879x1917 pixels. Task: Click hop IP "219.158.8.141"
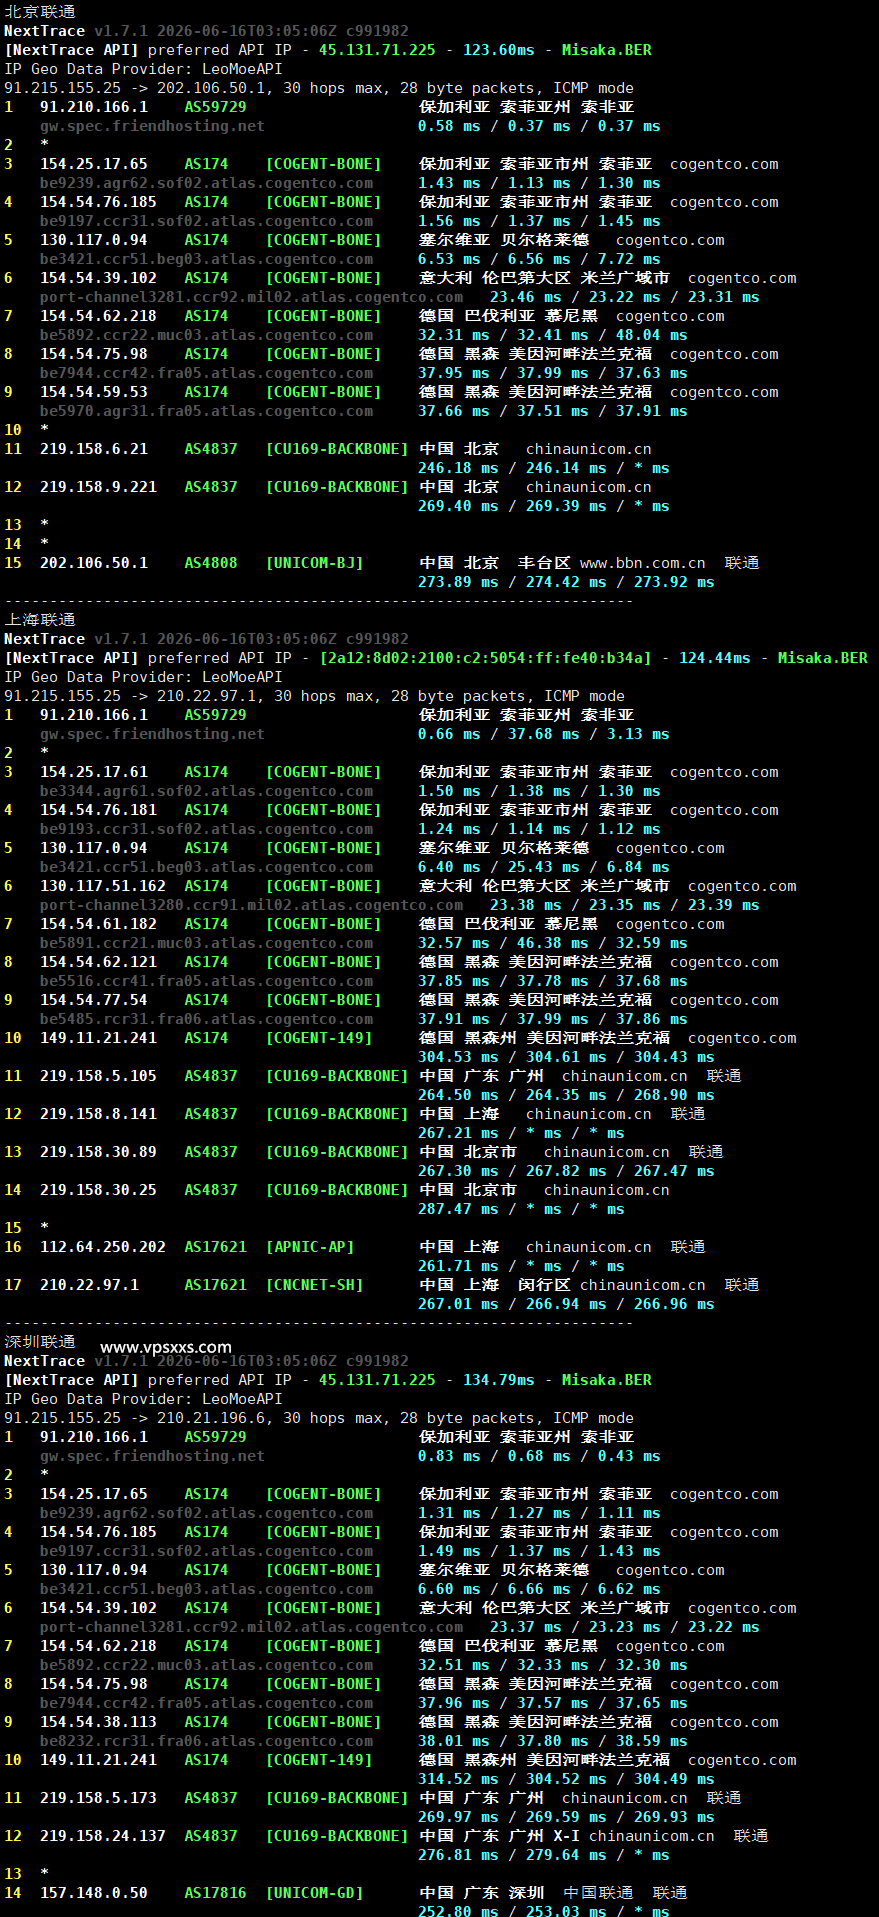(x=98, y=1114)
